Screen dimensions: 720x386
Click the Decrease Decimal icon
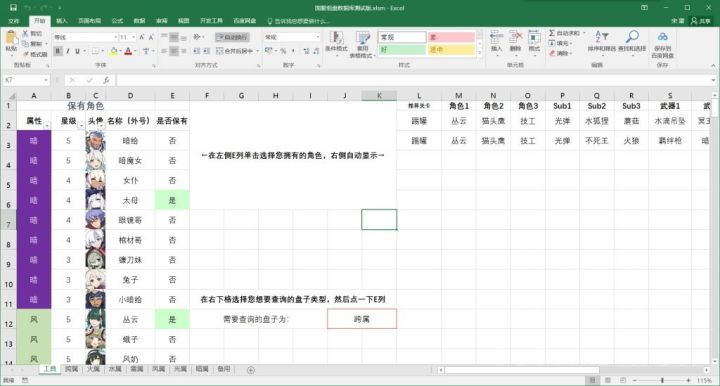pyautogui.click(x=316, y=51)
